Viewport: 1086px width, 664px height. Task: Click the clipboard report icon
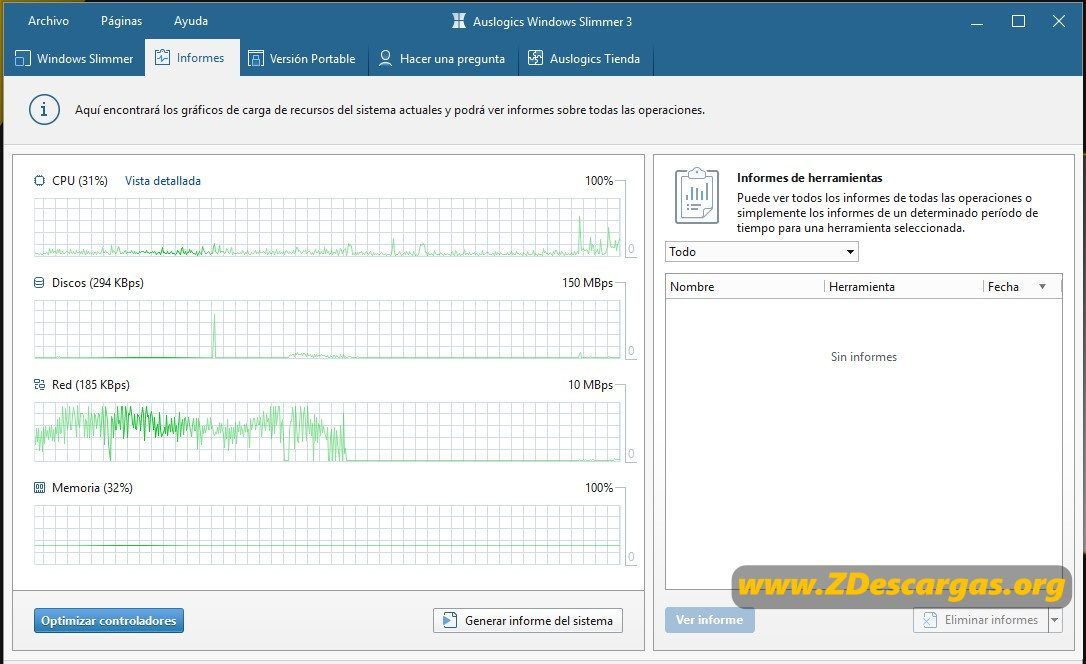pos(697,195)
